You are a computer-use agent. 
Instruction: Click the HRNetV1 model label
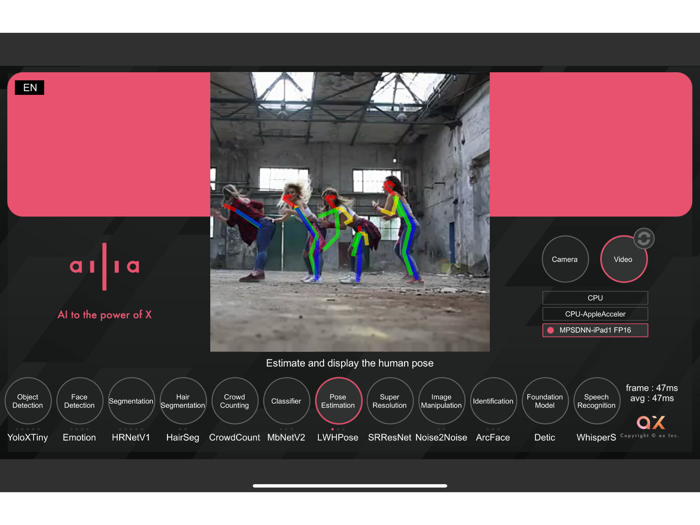[x=131, y=438]
